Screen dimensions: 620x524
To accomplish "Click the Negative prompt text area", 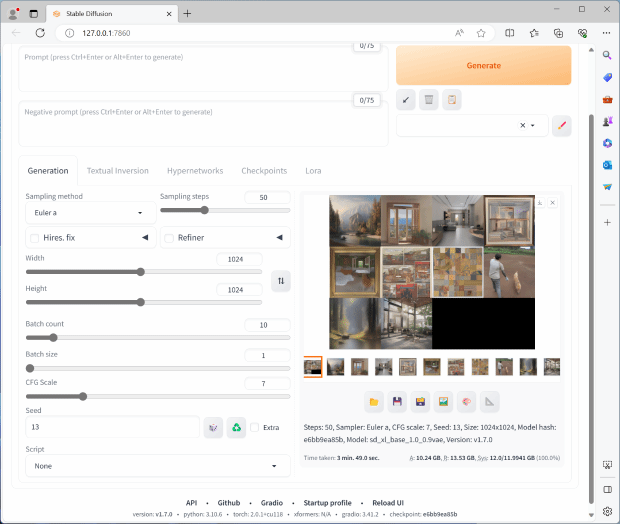I will click(x=203, y=123).
